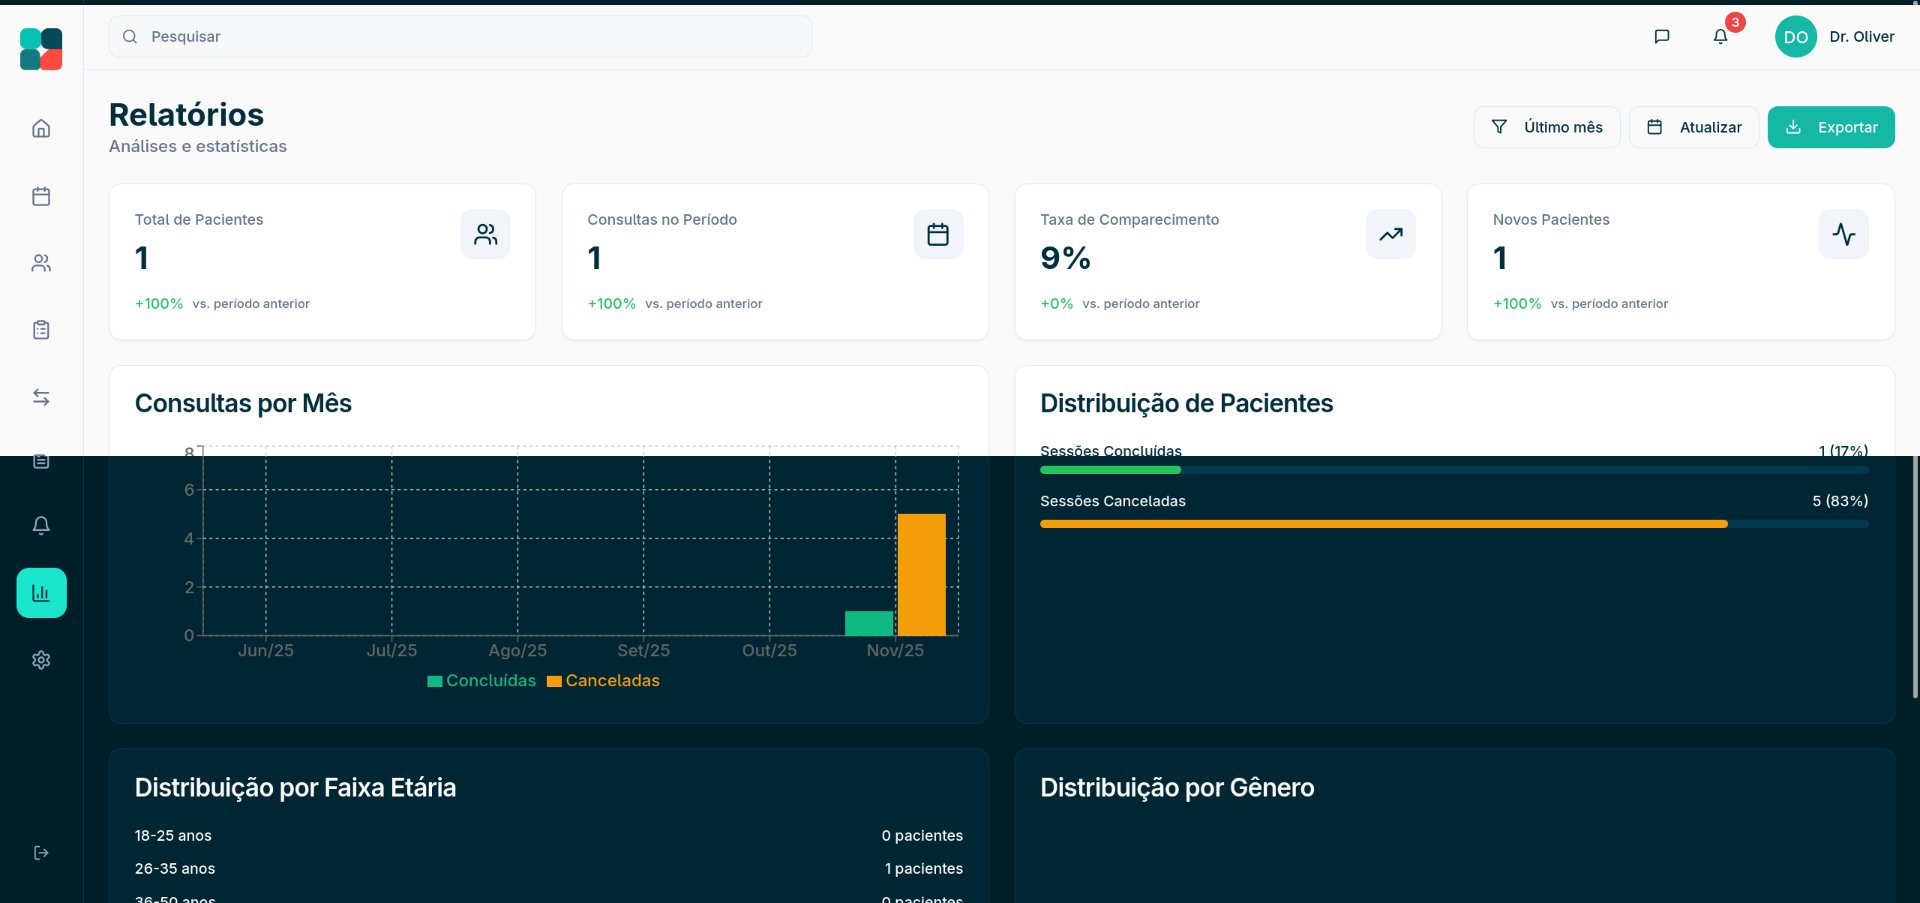Viewport: 1920px width, 903px height.
Task: Open the Dr. Oliver profile menu
Action: point(1834,37)
